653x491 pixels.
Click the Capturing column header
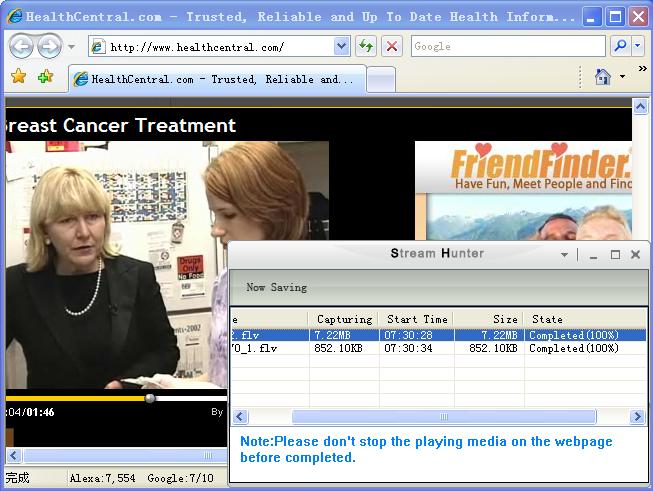pos(344,319)
